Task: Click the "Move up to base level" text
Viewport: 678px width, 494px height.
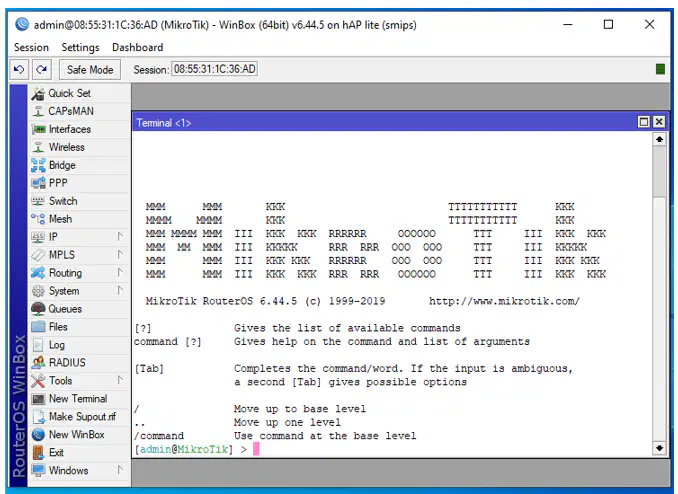Action: [x=300, y=409]
